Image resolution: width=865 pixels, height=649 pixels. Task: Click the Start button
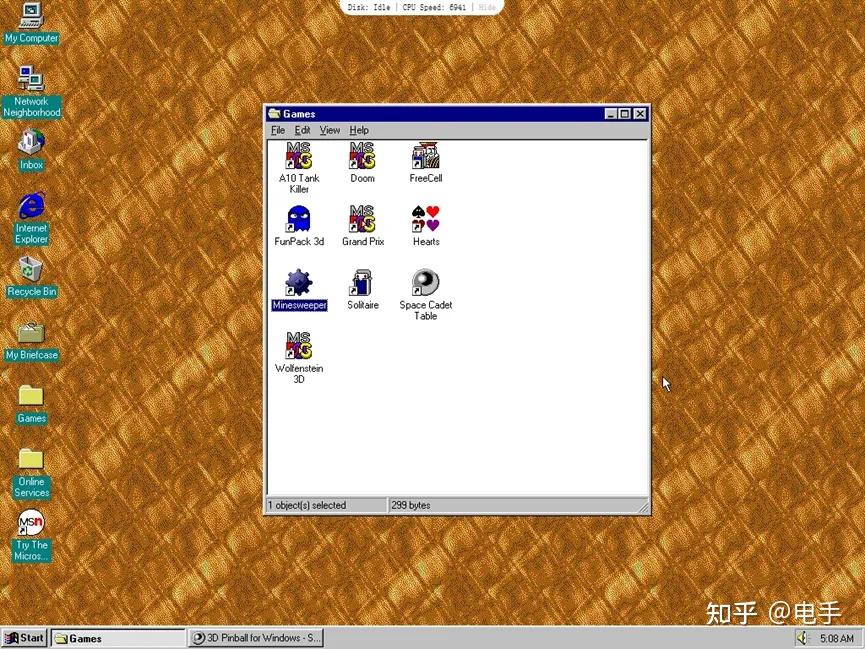[23, 637]
